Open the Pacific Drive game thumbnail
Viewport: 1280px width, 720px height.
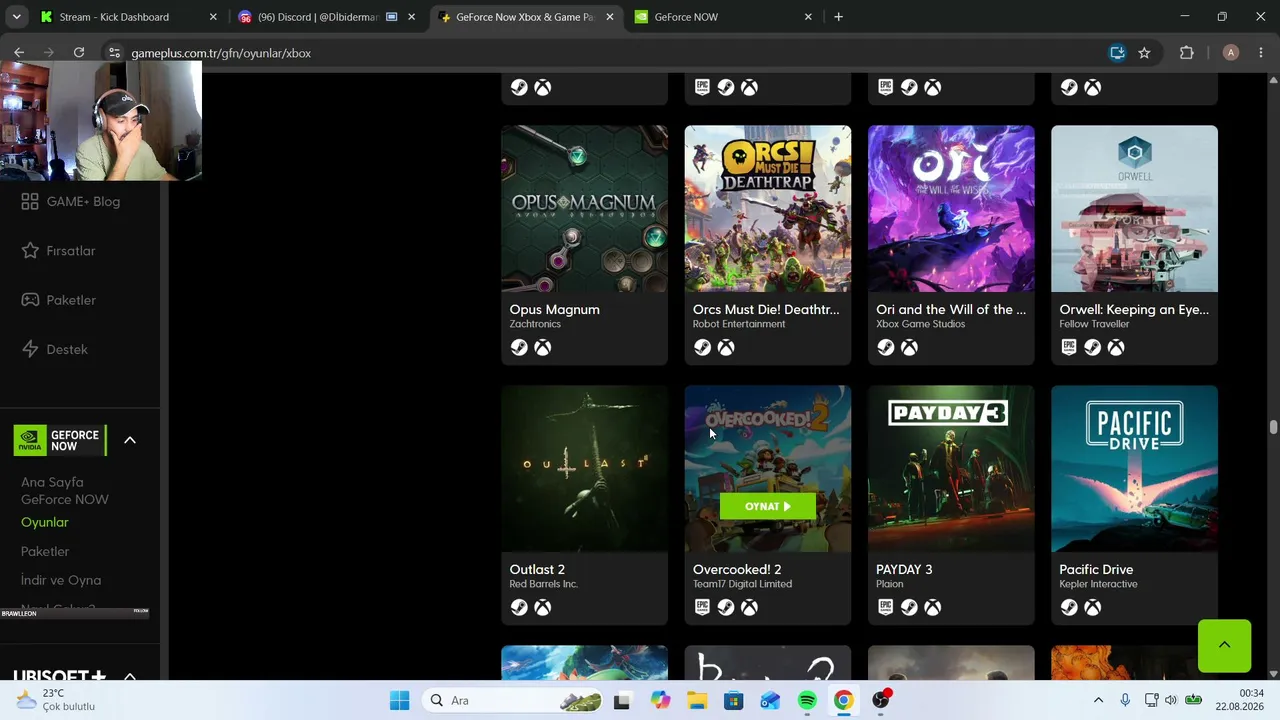[x=1134, y=468]
